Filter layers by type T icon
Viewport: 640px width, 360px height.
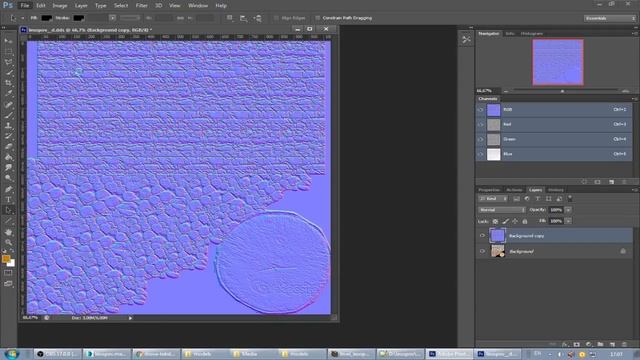click(538, 199)
